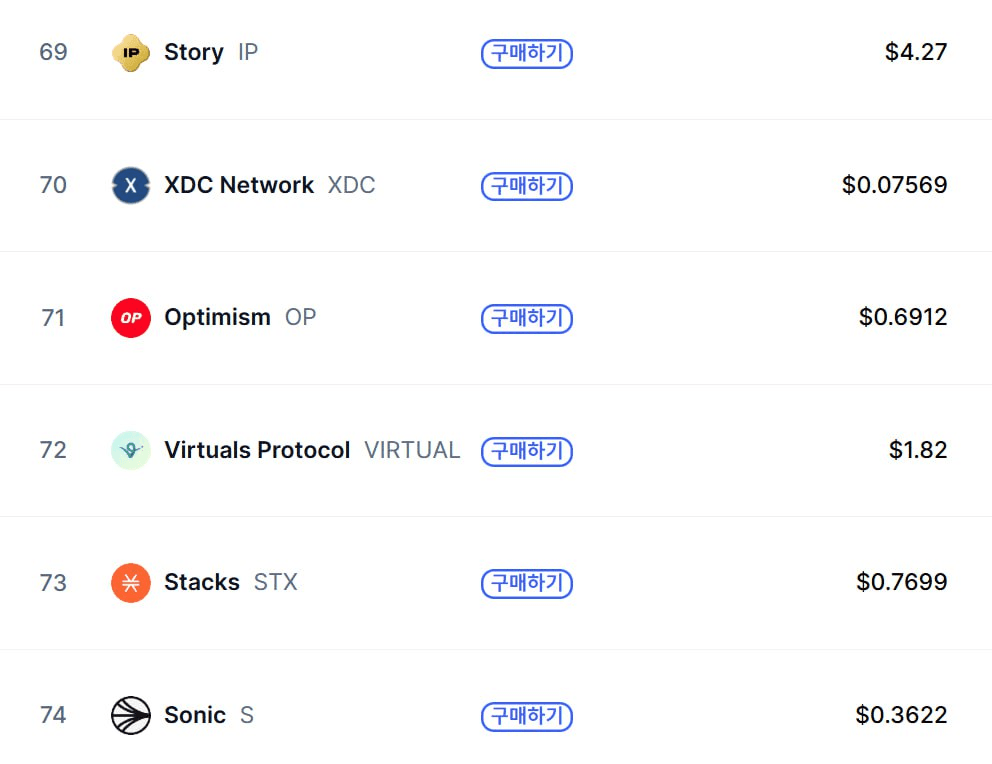Click 구매하기 button in Sonic row
The height and width of the screenshot is (764, 992).
527,716
